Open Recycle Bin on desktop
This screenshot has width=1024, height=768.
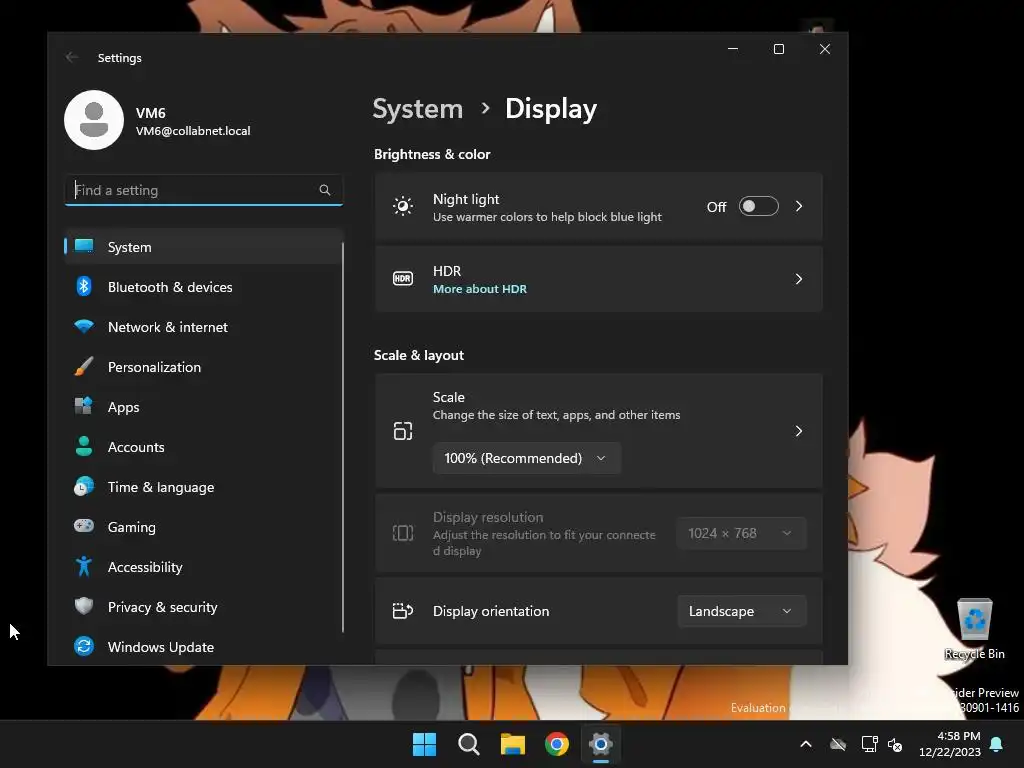coord(974,628)
